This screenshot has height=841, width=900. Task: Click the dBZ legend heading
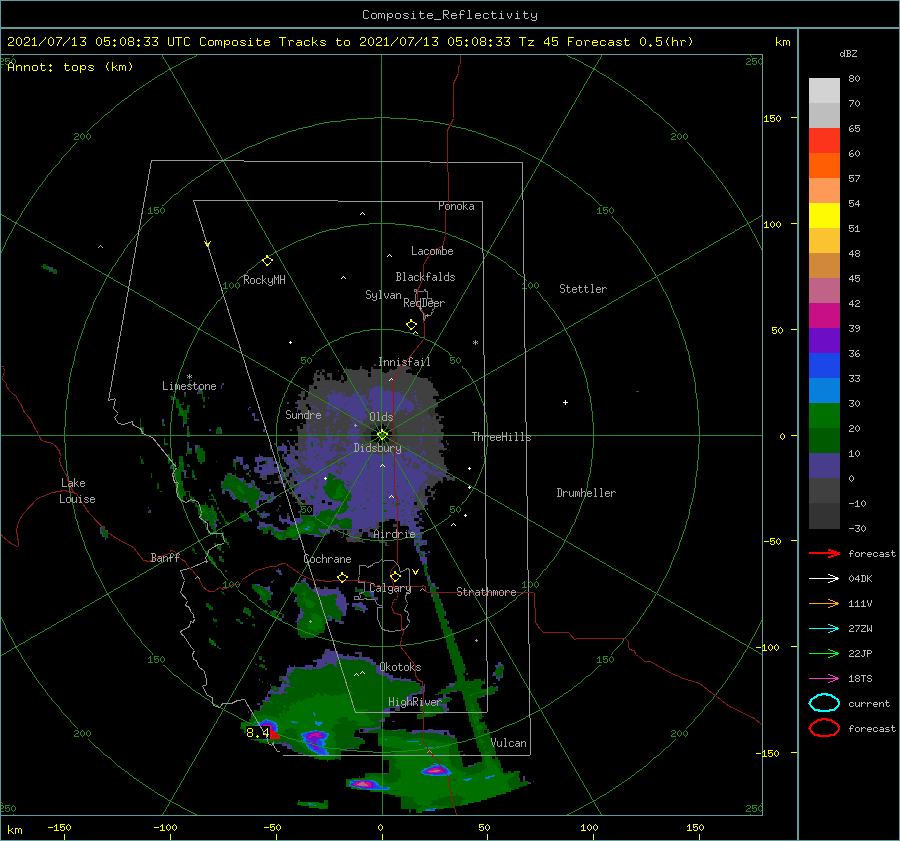[848, 53]
